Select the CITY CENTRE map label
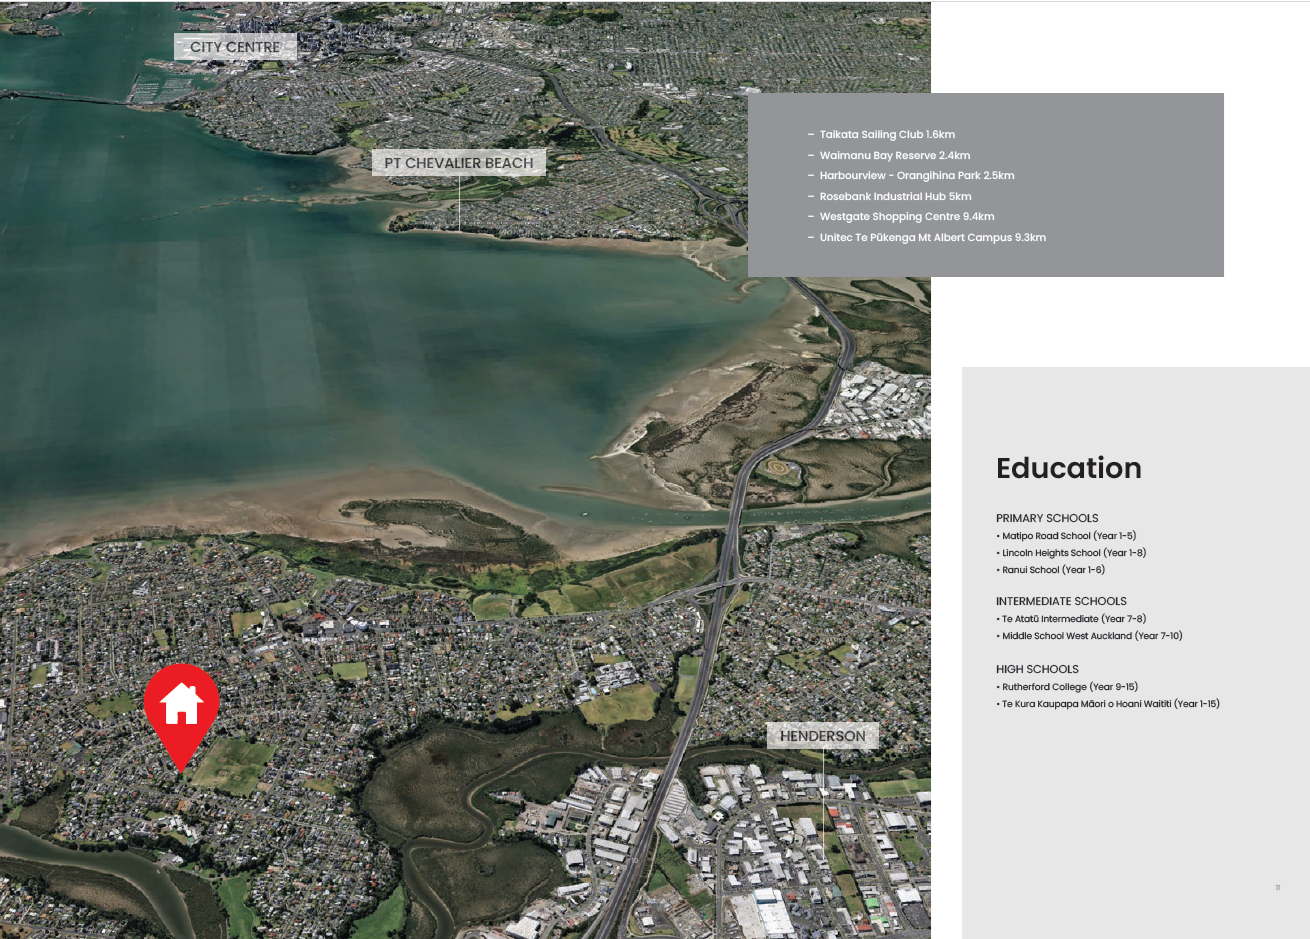1310x939 pixels. (235, 47)
